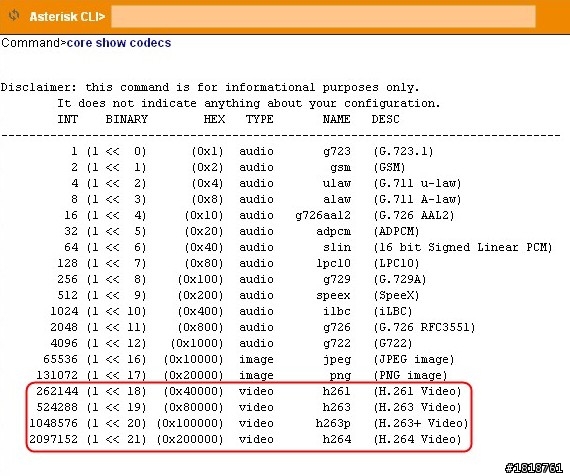Click the '(G.711 A-law)' description
This screenshot has width=570, height=476.
coord(417,199)
